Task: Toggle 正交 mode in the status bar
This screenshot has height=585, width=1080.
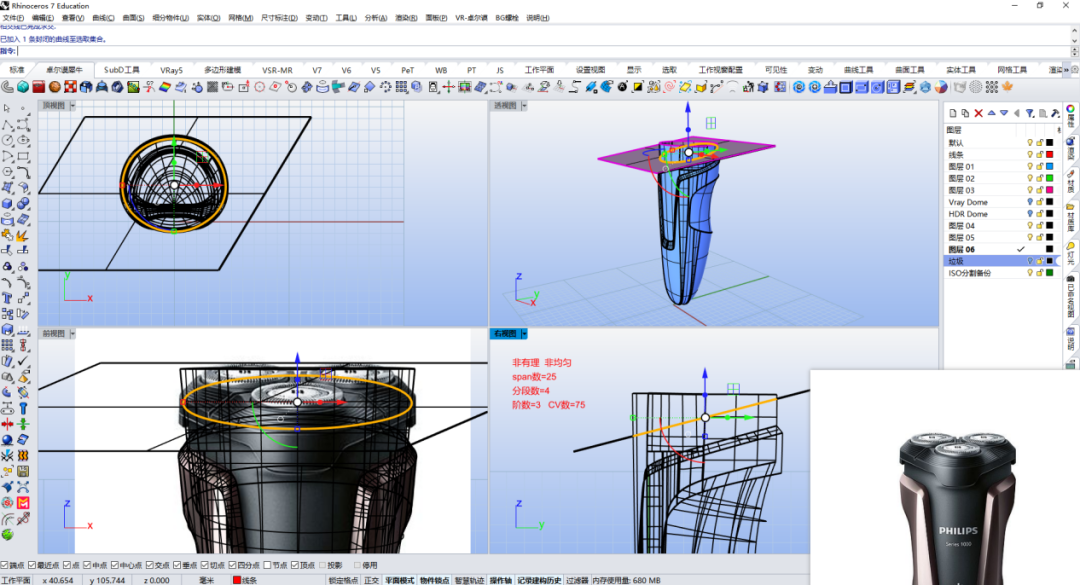Action: (371, 580)
